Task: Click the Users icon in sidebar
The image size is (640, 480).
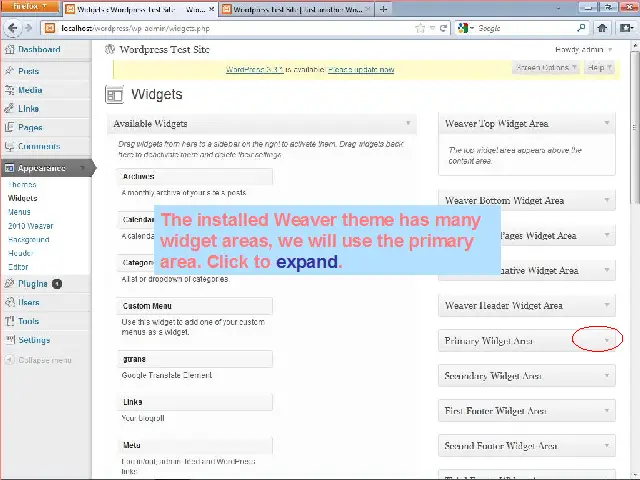Action: [10, 302]
